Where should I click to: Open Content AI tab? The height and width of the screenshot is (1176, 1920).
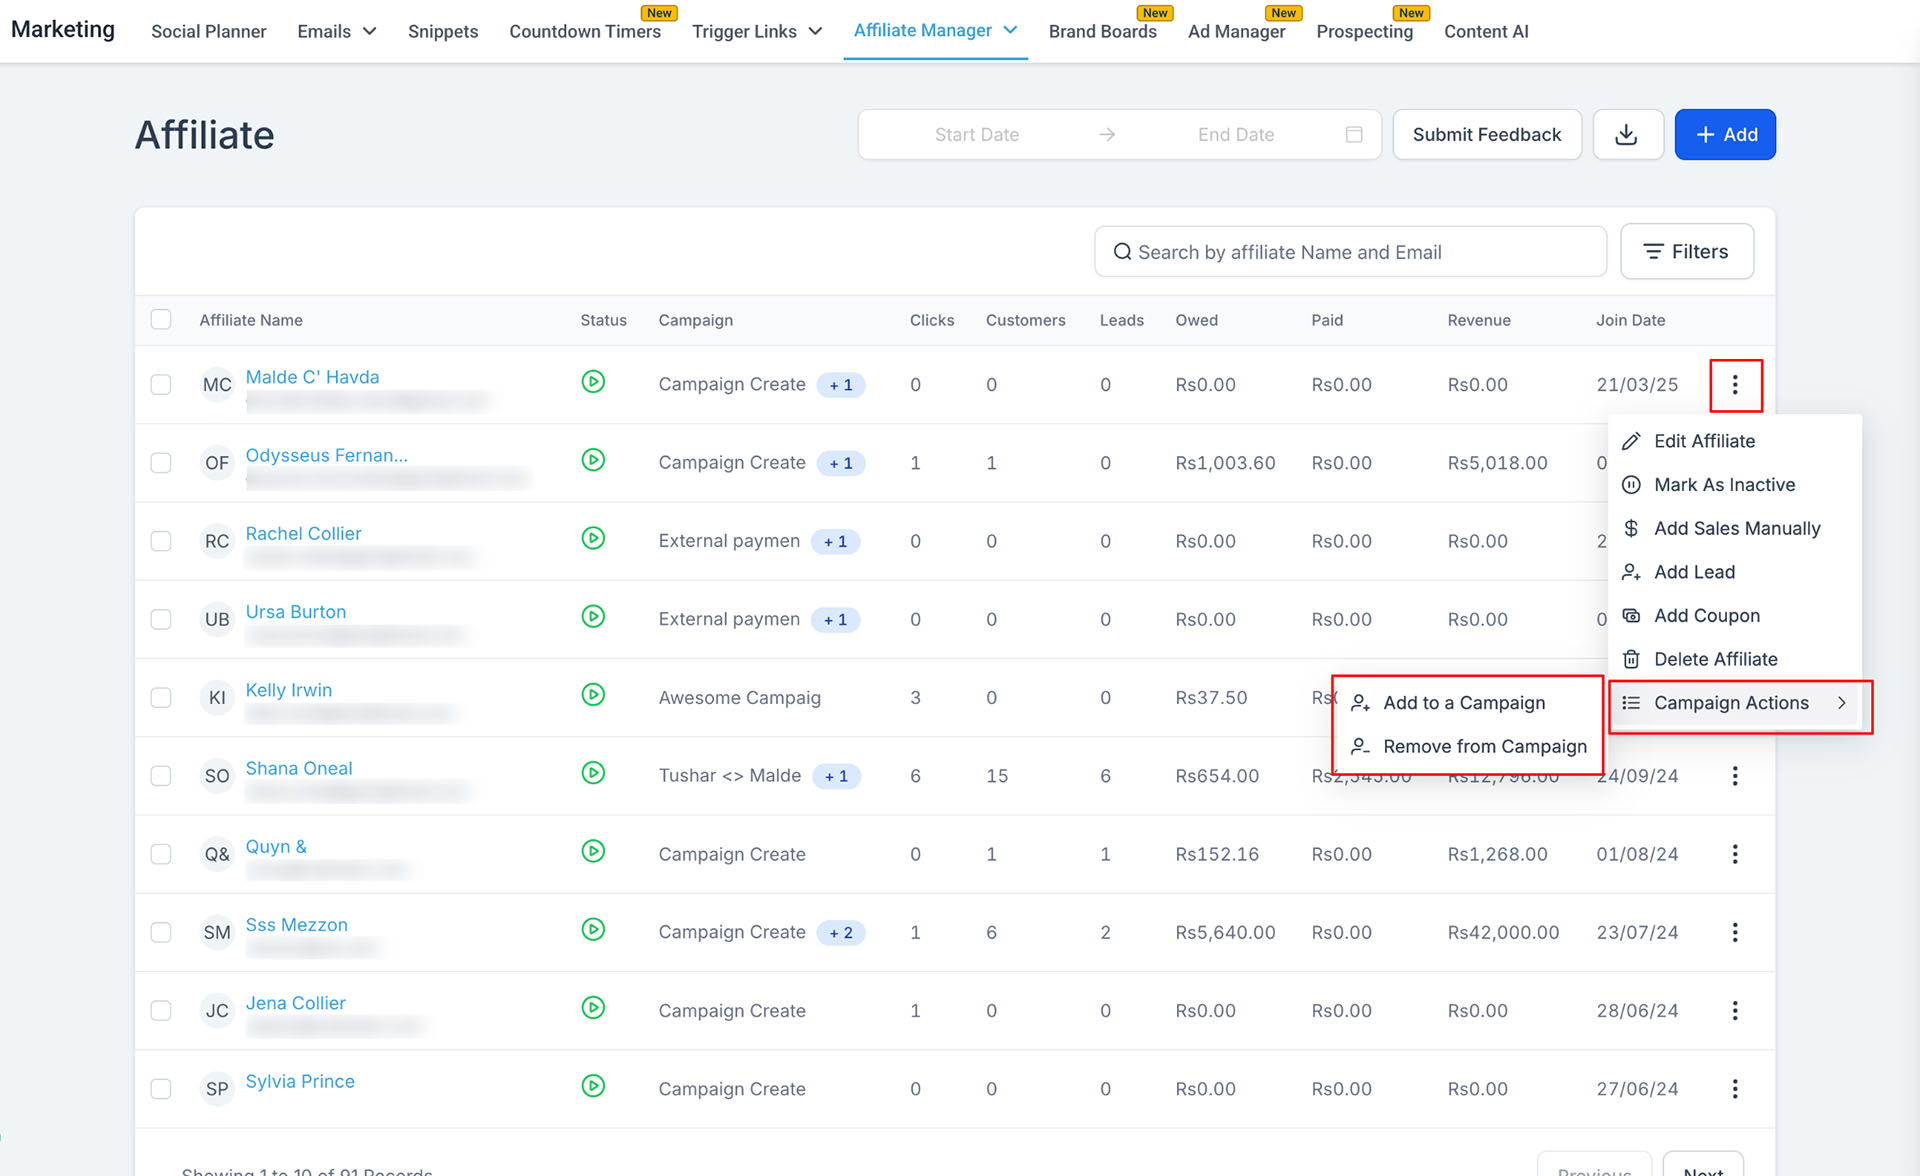coord(1486,31)
